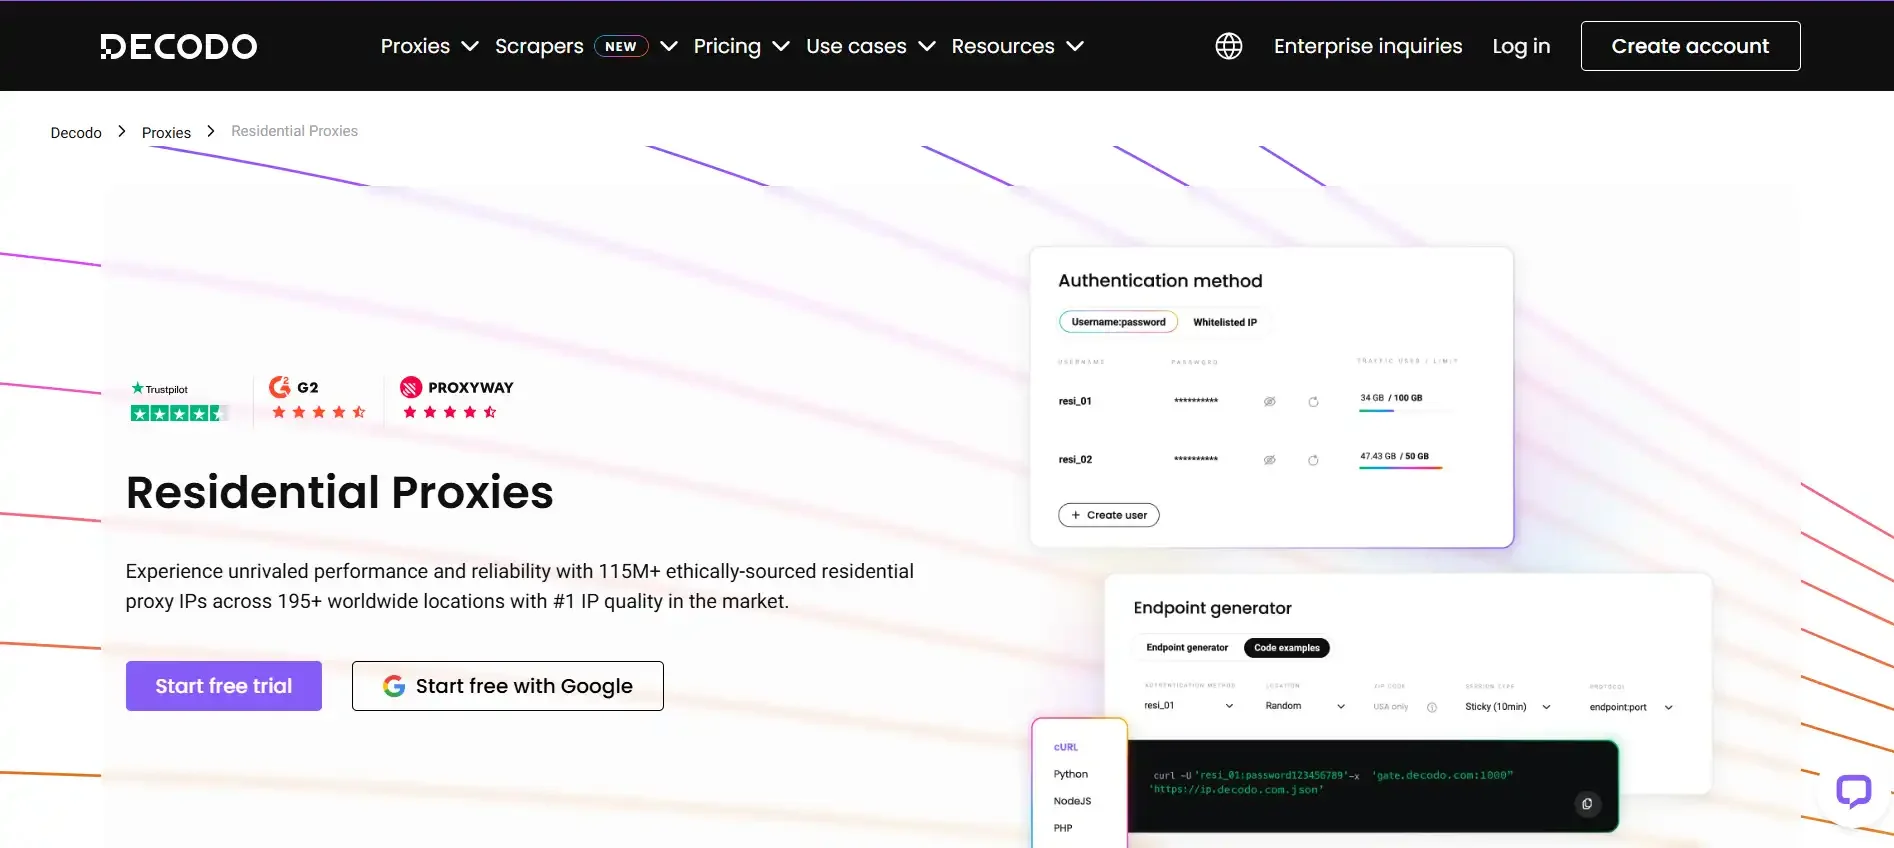Click the ZIP code info icon
The width and height of the screenshot is (1894, 848).
[x=1432, y=707]
